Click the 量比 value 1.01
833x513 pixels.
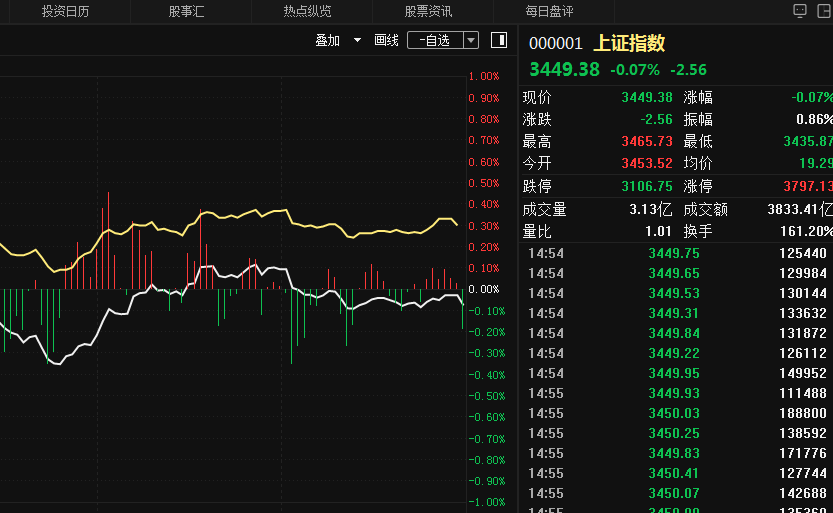coord(658,231)
